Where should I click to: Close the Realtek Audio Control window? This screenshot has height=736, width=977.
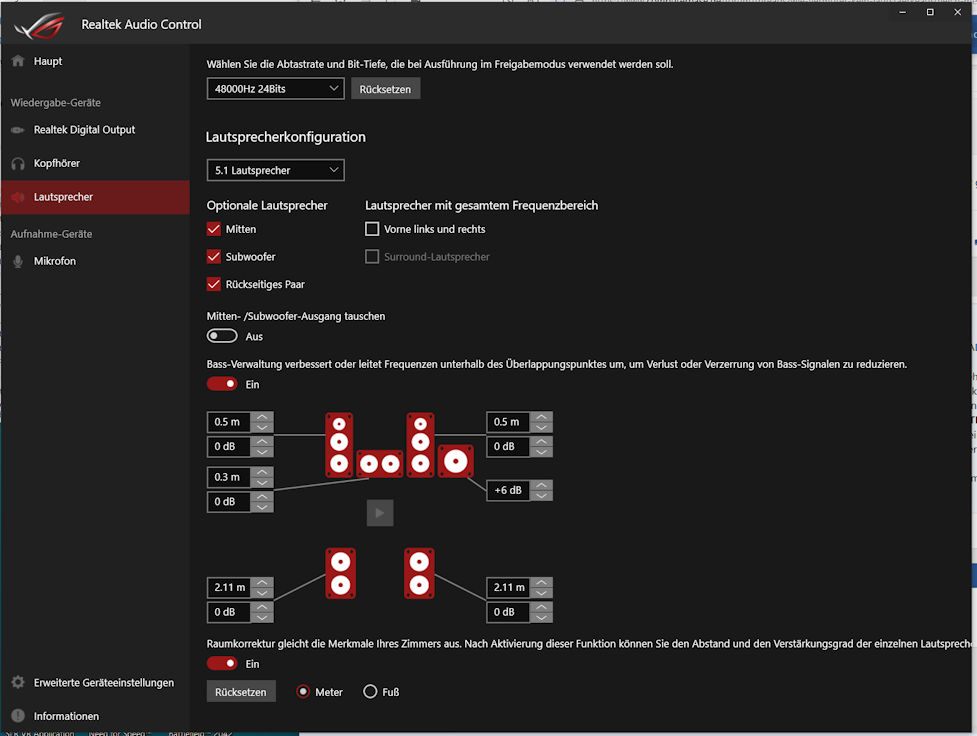958,12
